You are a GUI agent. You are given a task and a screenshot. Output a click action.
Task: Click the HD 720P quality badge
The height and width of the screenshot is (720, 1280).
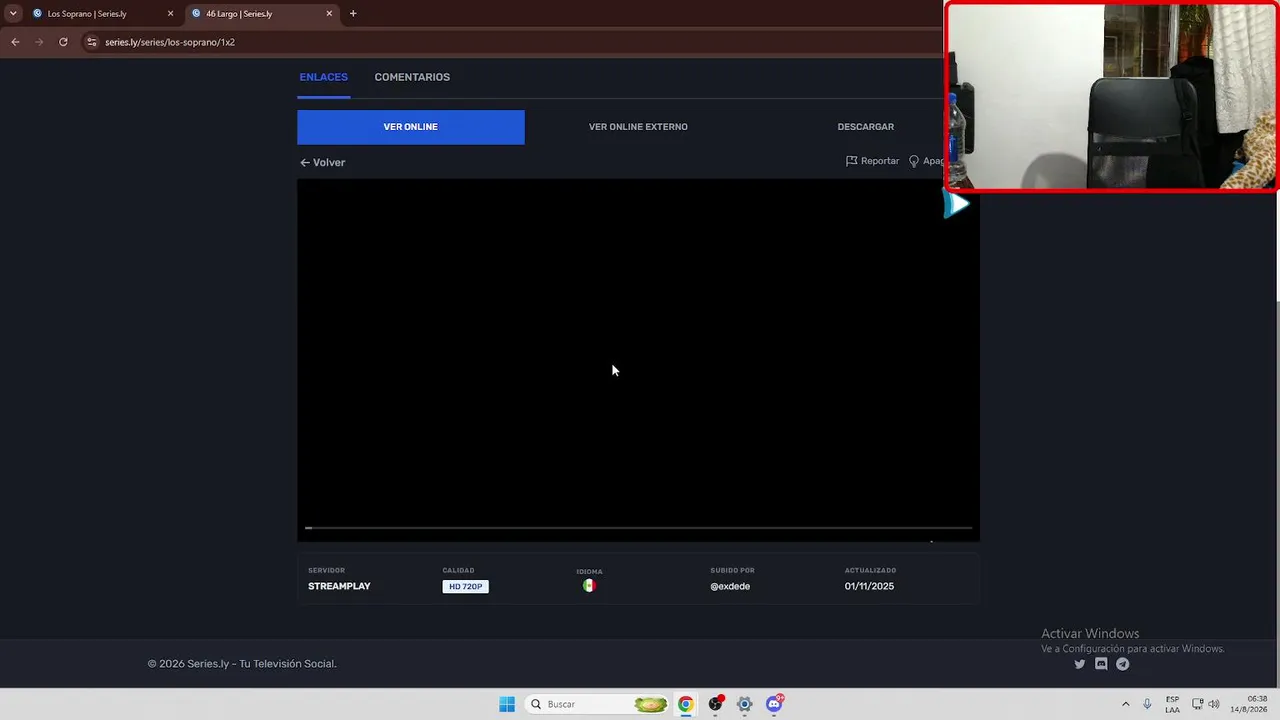tap(466, 586)
